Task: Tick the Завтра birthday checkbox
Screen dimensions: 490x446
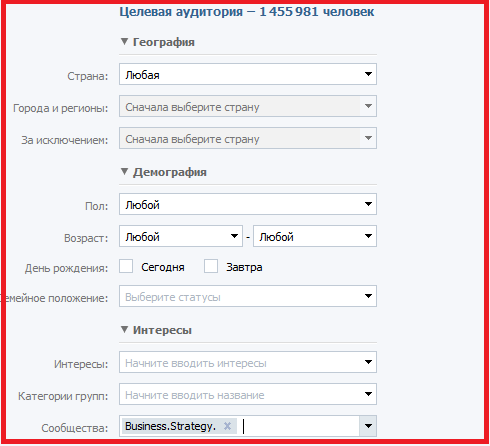Action: point(211,266)
